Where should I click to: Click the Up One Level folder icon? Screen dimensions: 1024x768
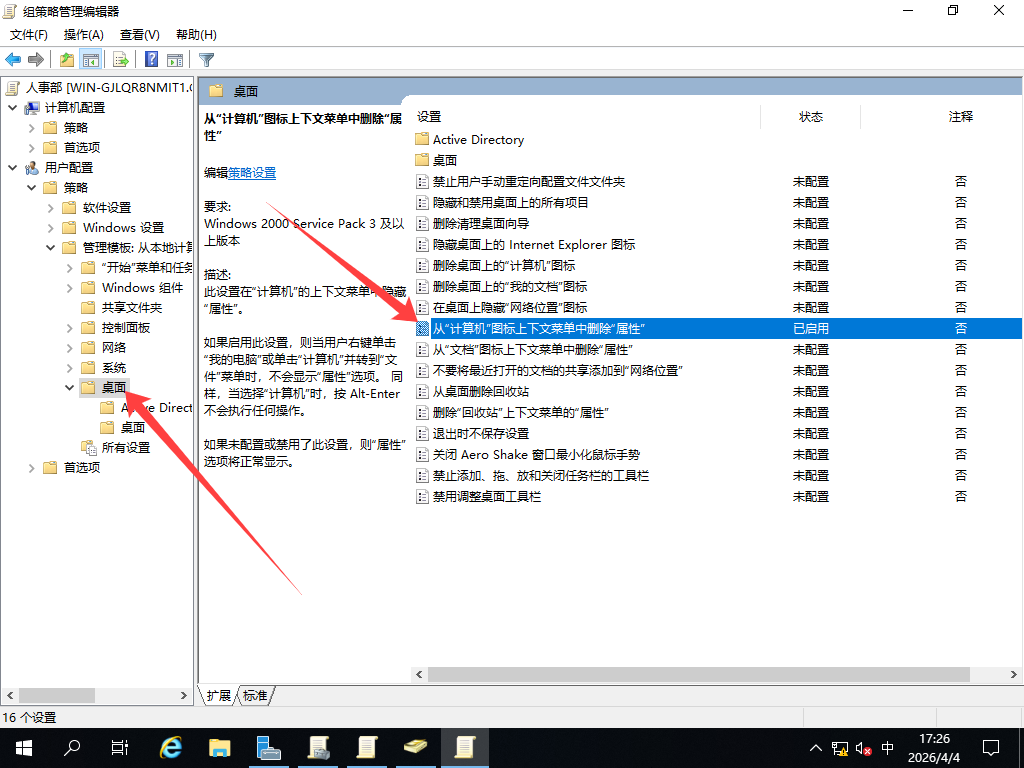pos(67,59)
